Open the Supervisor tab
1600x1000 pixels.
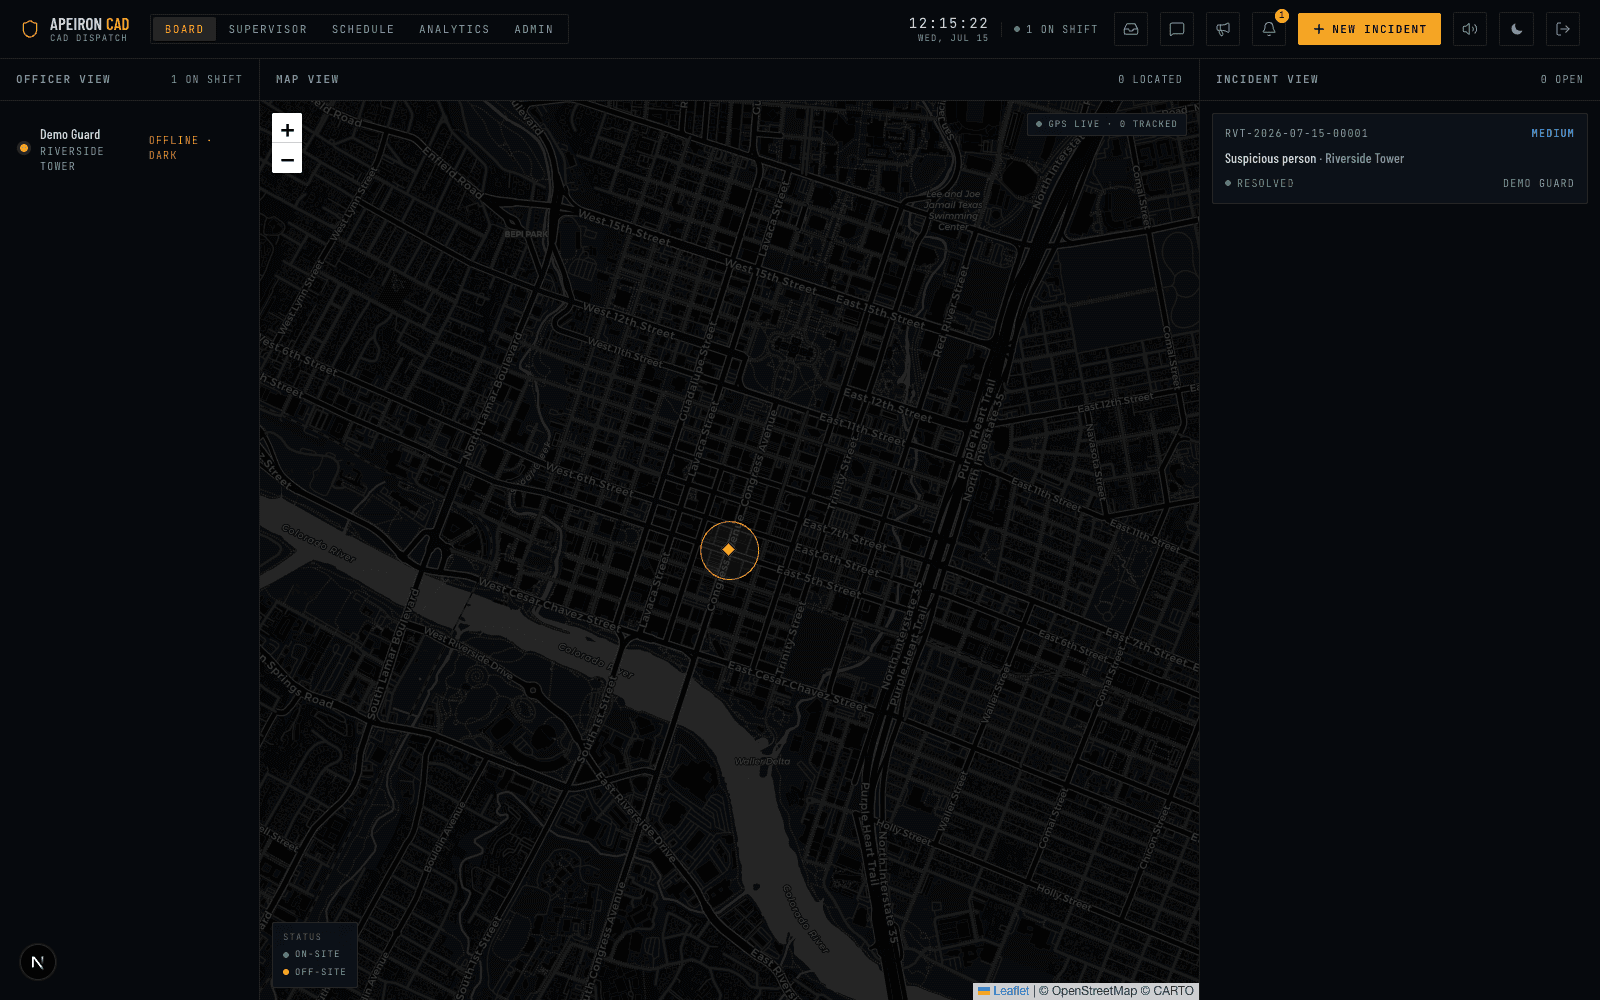(268, 29)
